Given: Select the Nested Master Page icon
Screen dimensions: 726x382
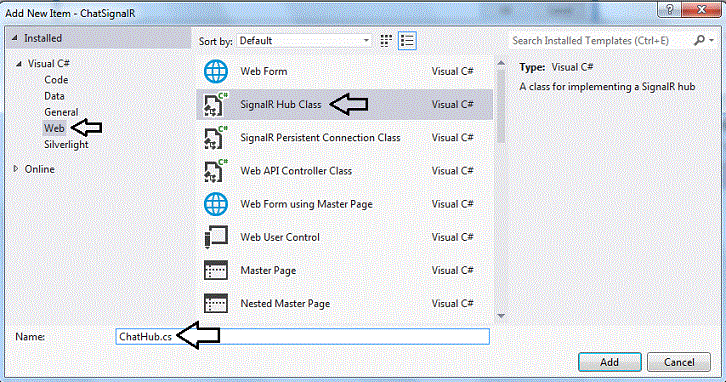Looking at the screenshot, I should pos(216,304).
